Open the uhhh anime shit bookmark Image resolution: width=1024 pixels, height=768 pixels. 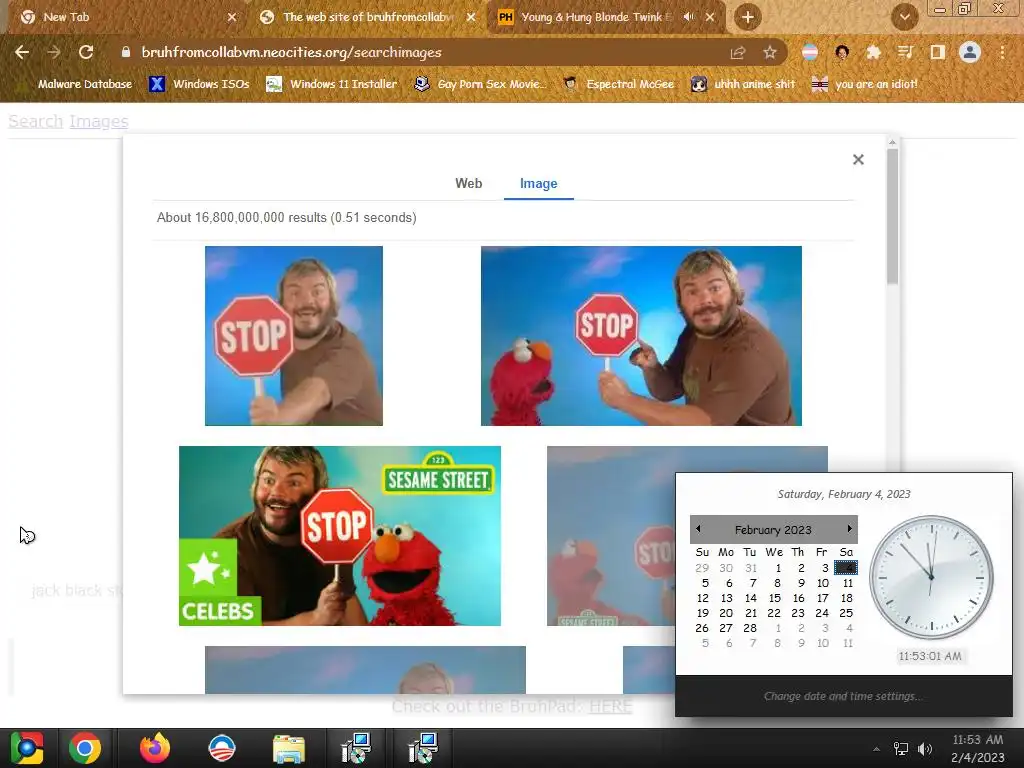(743, 84)
